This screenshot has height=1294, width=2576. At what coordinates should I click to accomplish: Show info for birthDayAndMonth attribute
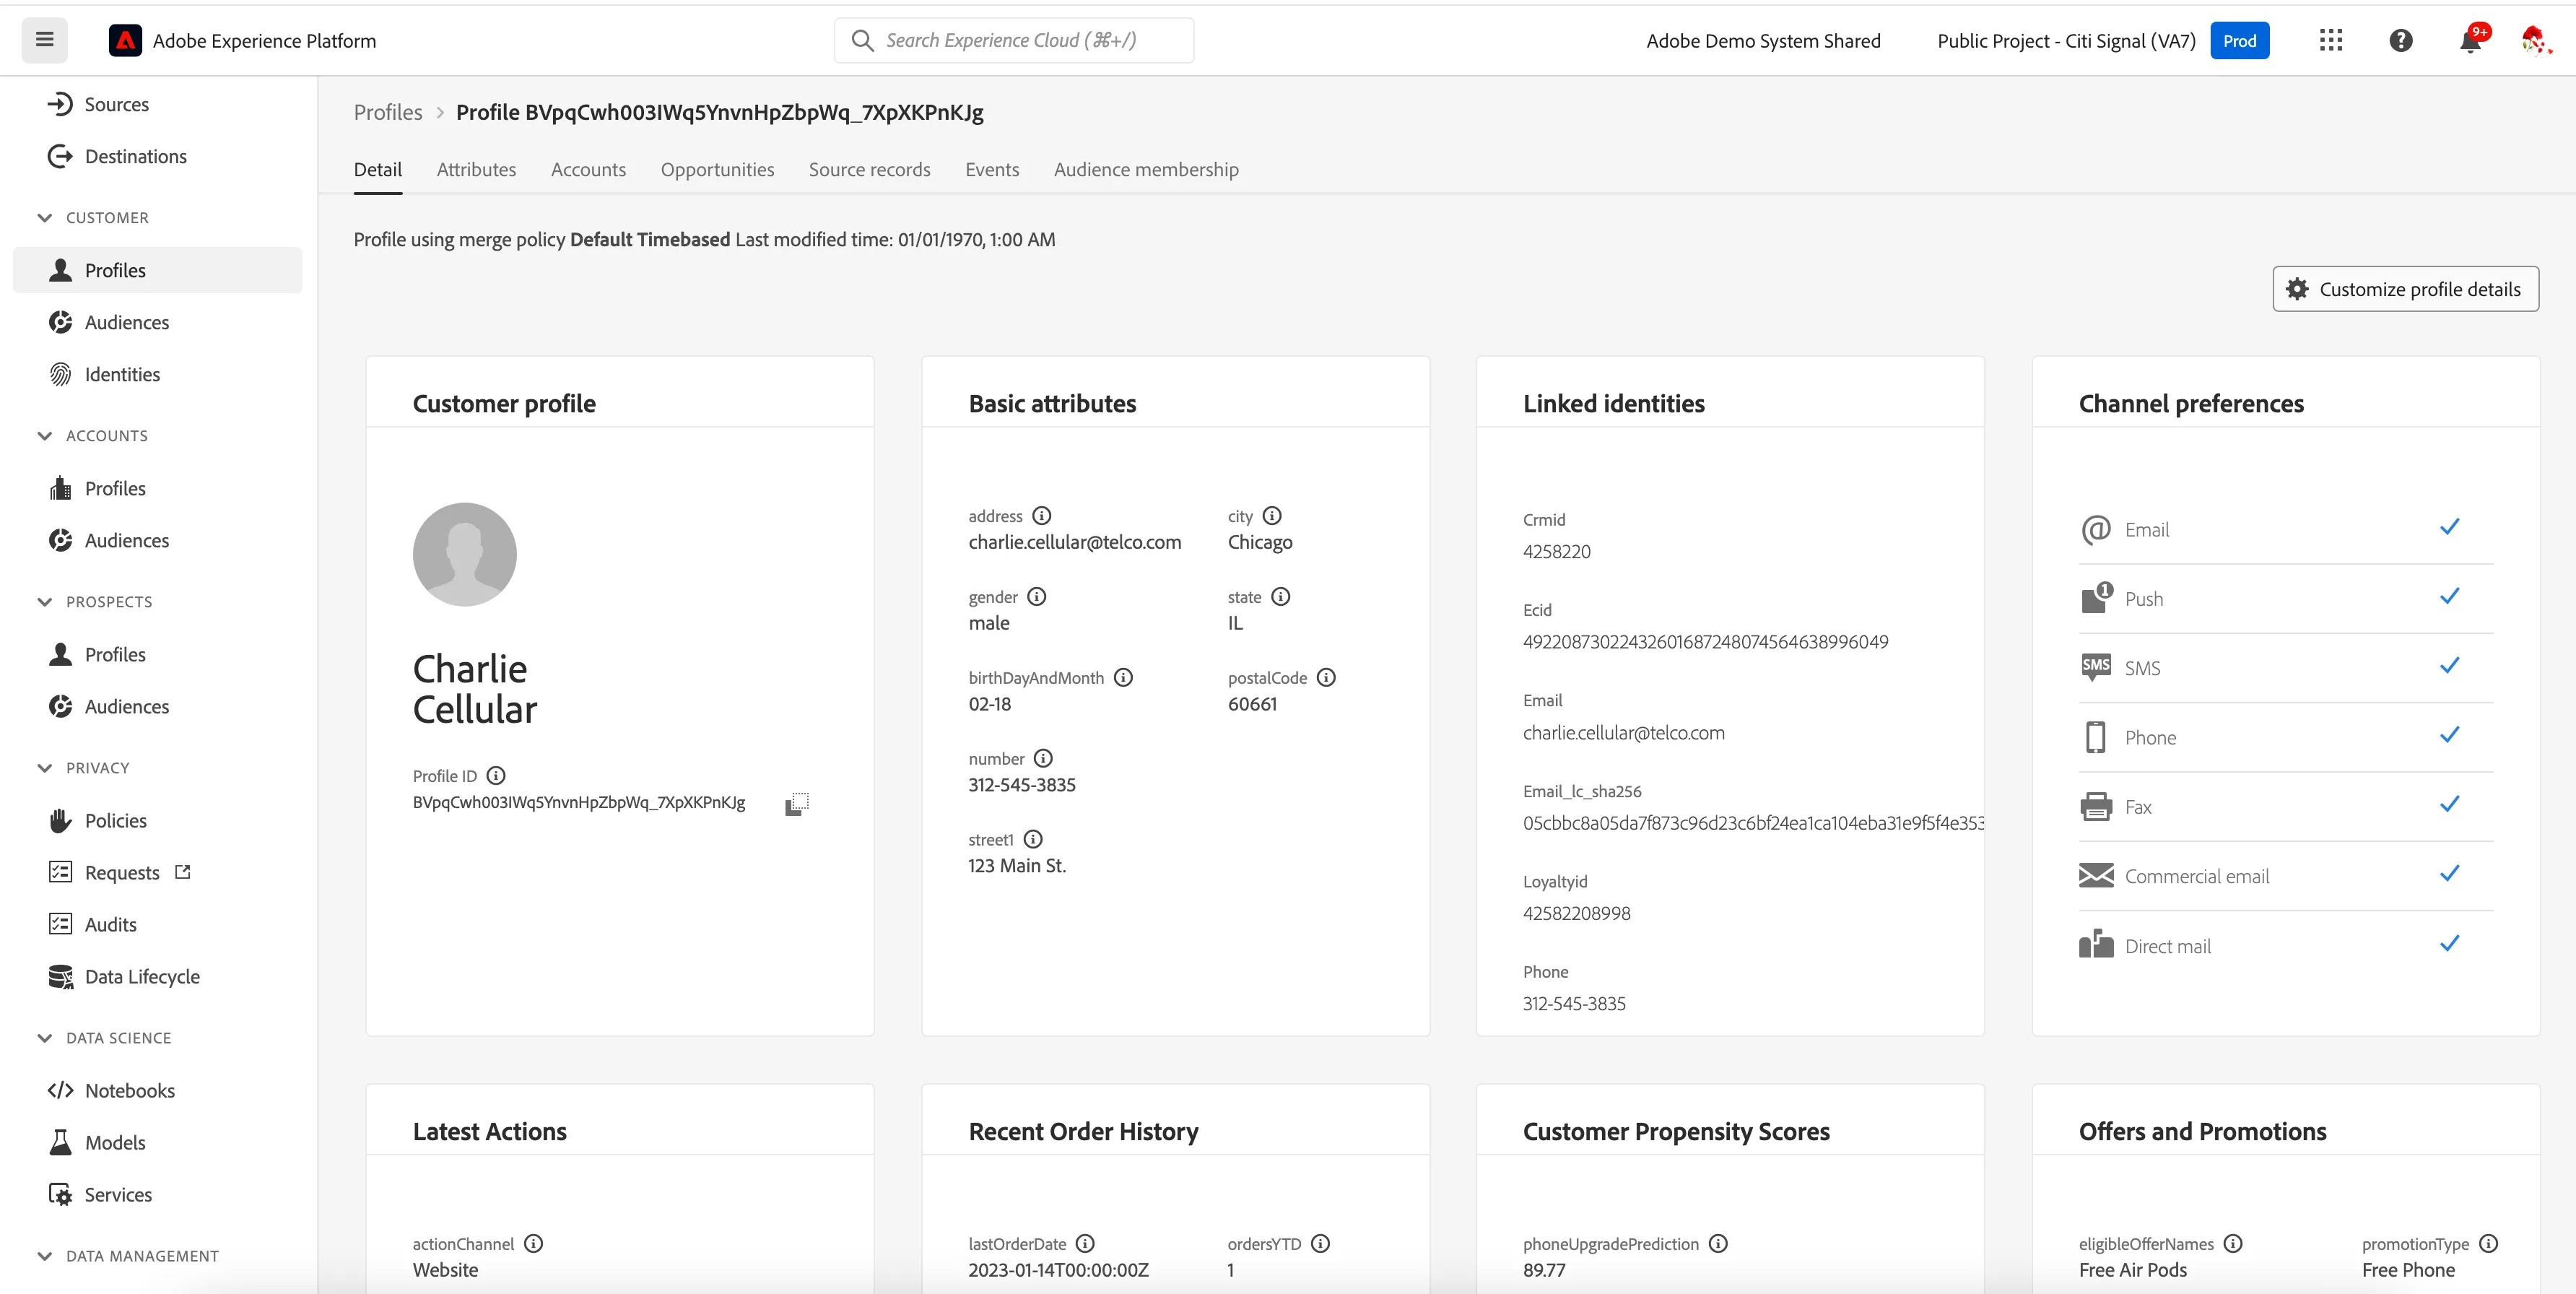1123,678
